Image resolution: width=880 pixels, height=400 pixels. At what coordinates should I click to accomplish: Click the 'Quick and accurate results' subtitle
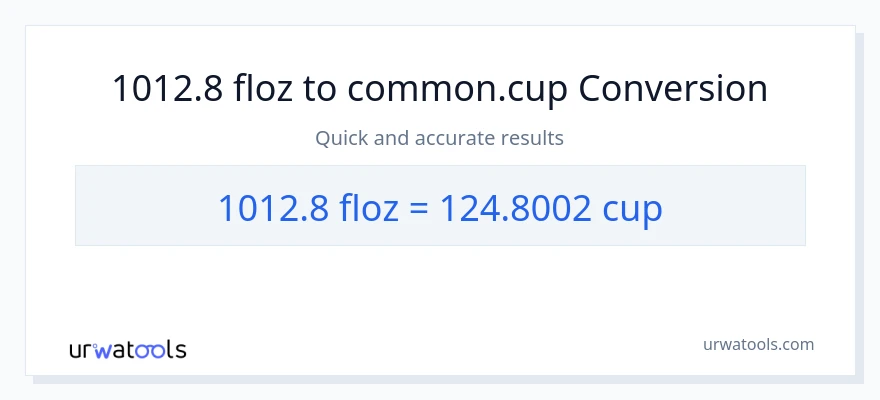440,138
